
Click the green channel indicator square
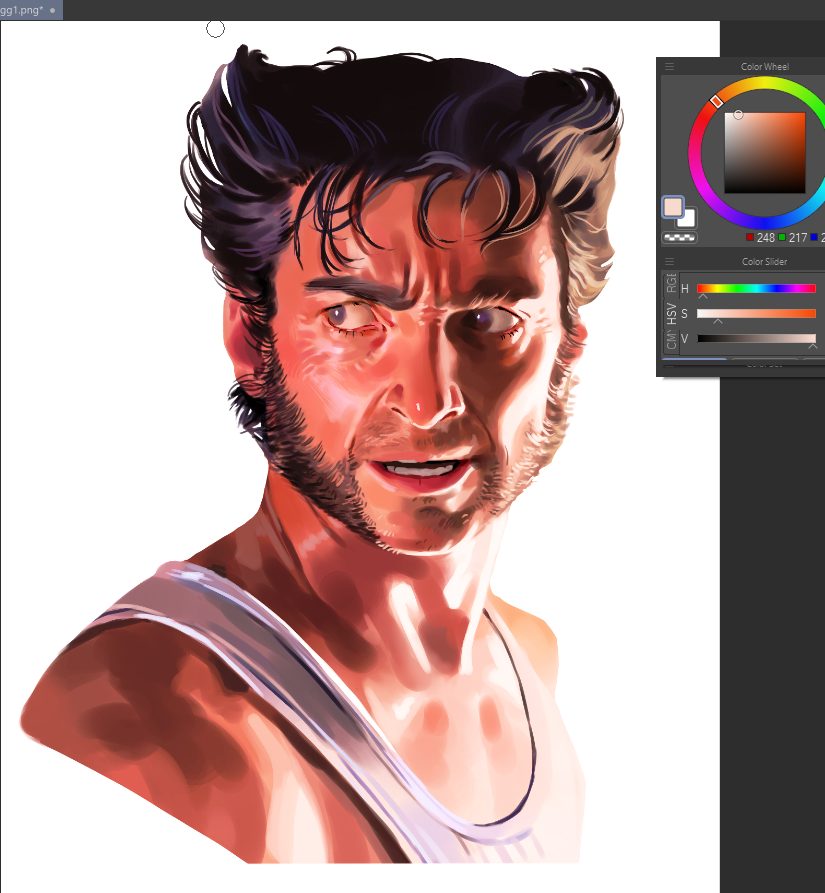coord(782,237)
